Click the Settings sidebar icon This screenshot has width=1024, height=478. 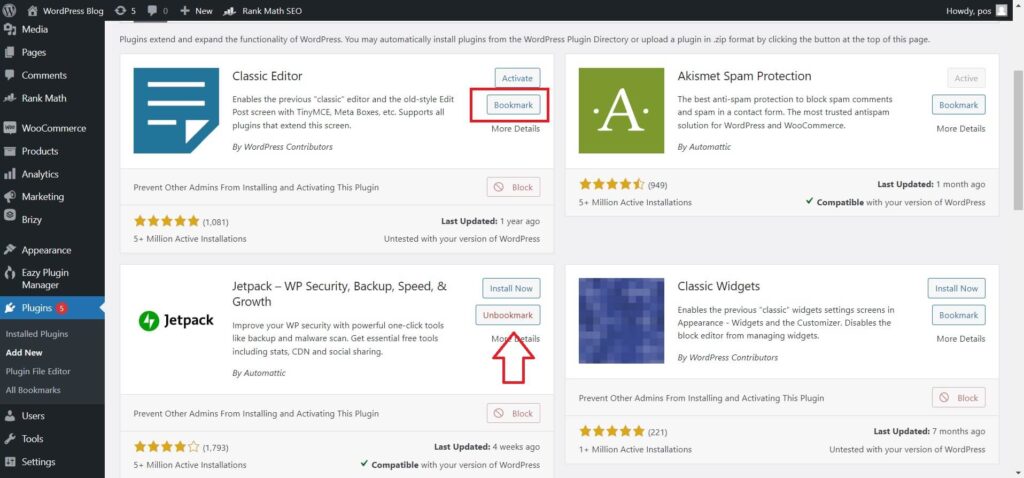click(x=10, y=462)
